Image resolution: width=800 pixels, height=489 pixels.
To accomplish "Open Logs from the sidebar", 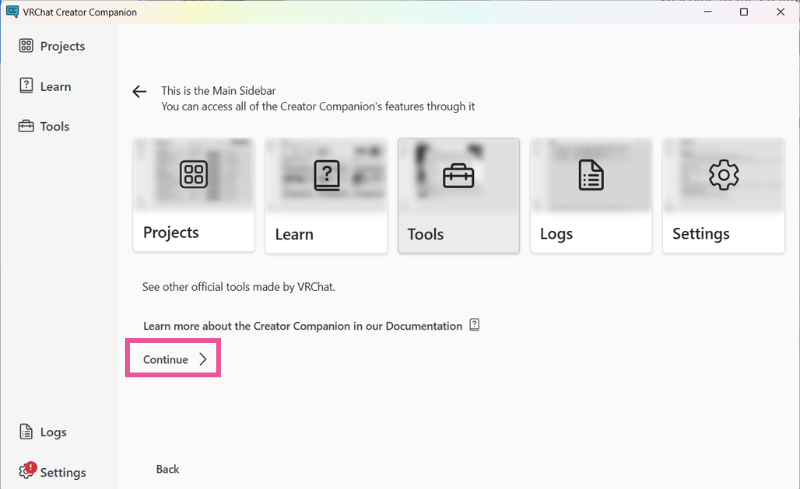I will point(43,432).
